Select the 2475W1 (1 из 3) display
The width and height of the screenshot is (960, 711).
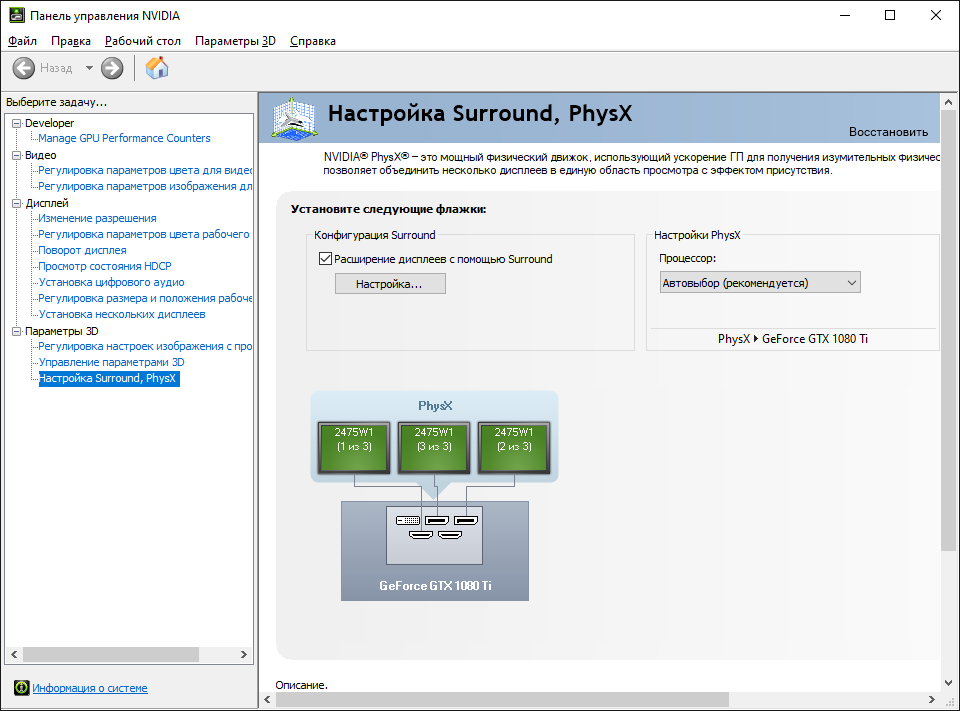tap(354, 448)
